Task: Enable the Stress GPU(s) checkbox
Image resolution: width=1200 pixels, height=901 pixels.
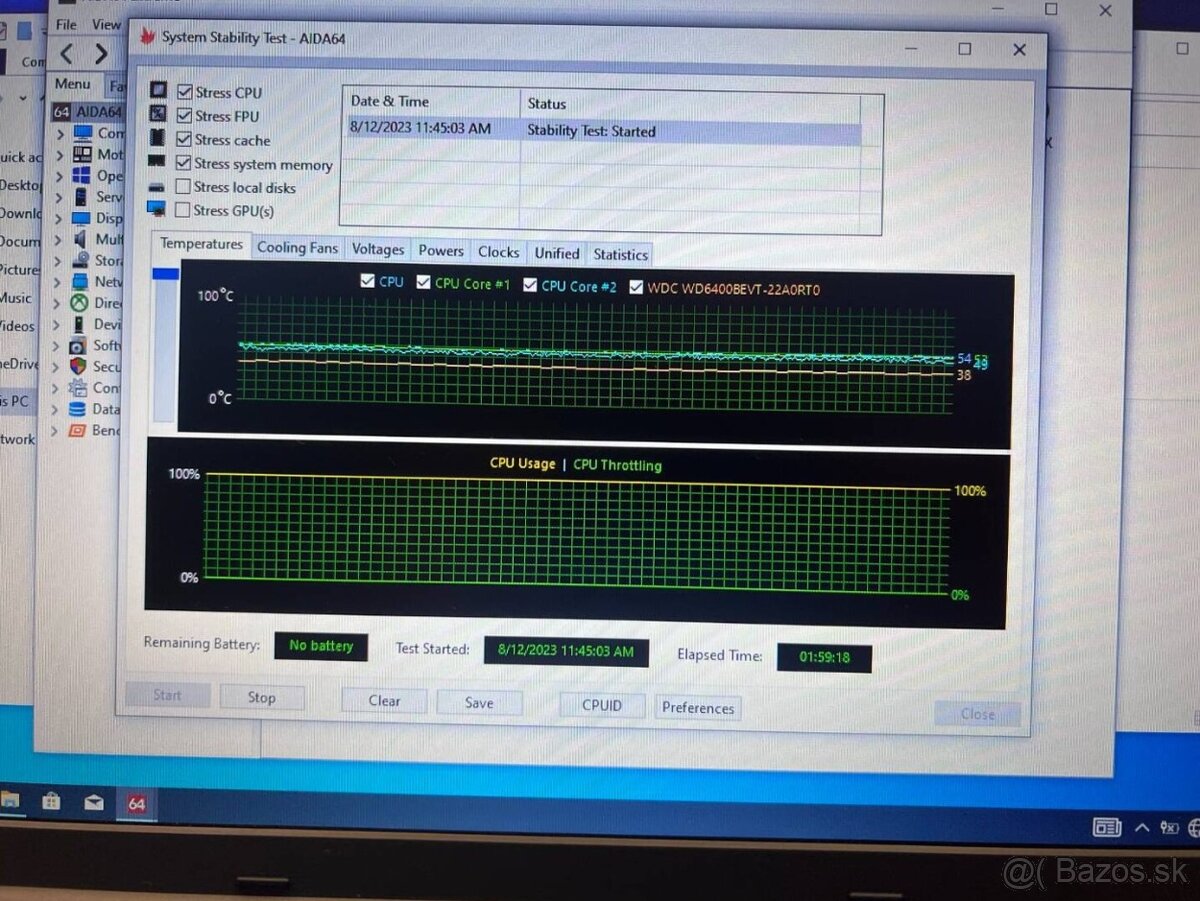Action: coord(183,210)
